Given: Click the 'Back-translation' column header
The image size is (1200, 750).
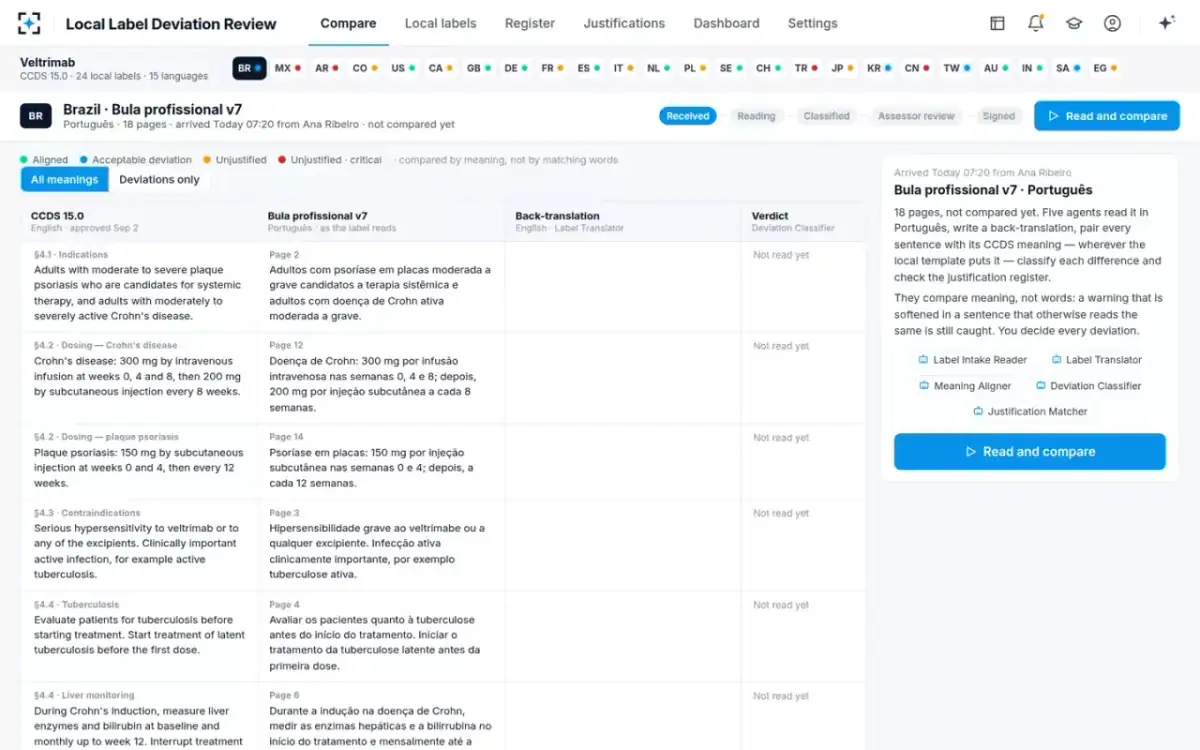Looking at the screenshot, I should point(557,215).
